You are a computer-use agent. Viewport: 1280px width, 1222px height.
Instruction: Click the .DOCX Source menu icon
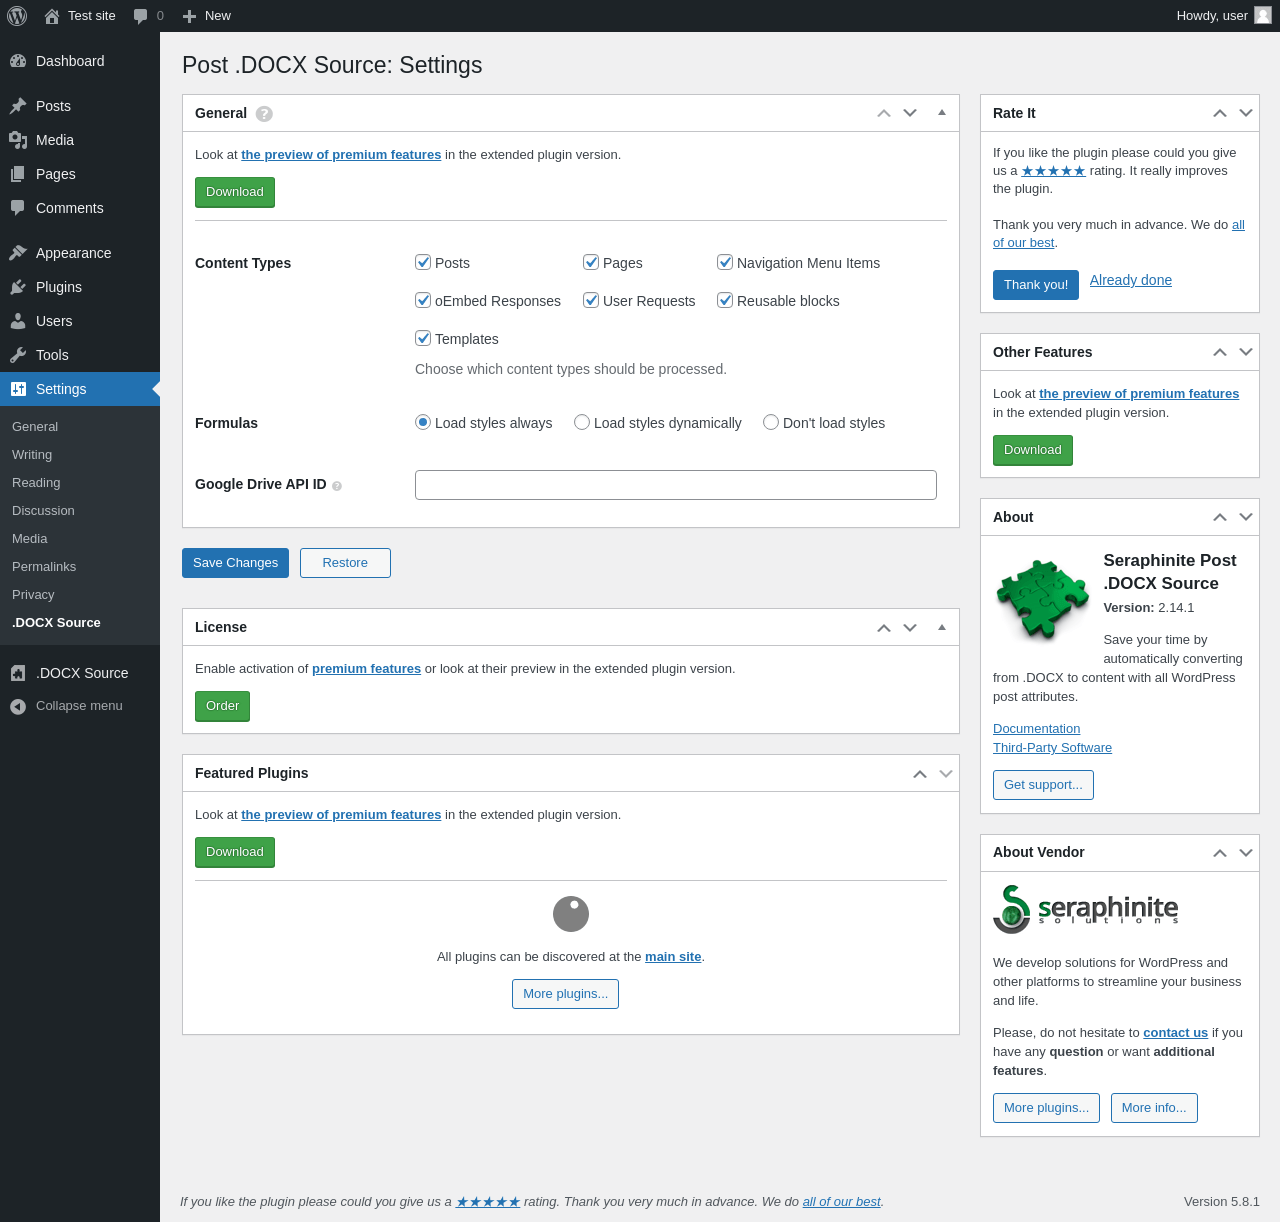pos(18,673)
